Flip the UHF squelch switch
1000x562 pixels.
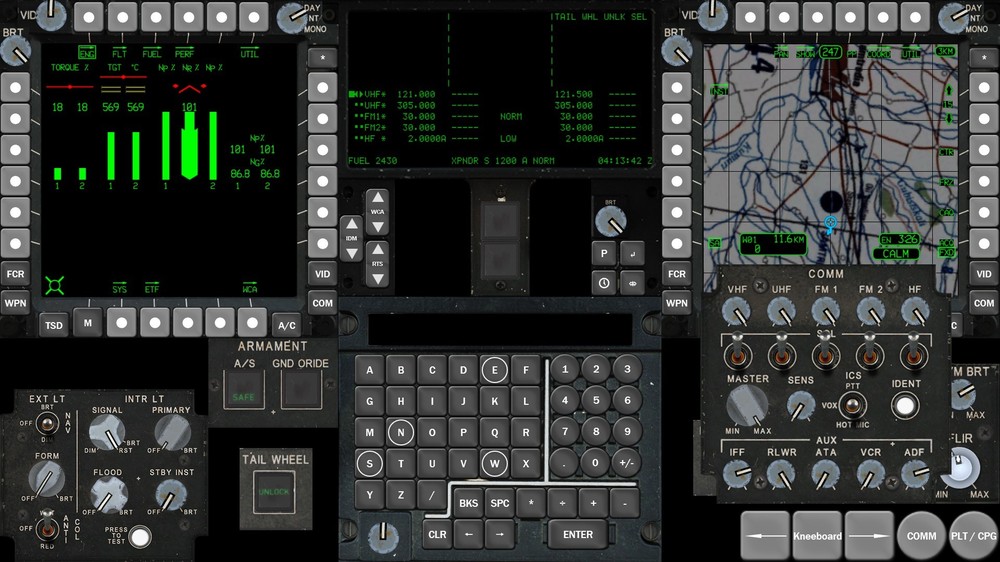click(x=781, y=353)
